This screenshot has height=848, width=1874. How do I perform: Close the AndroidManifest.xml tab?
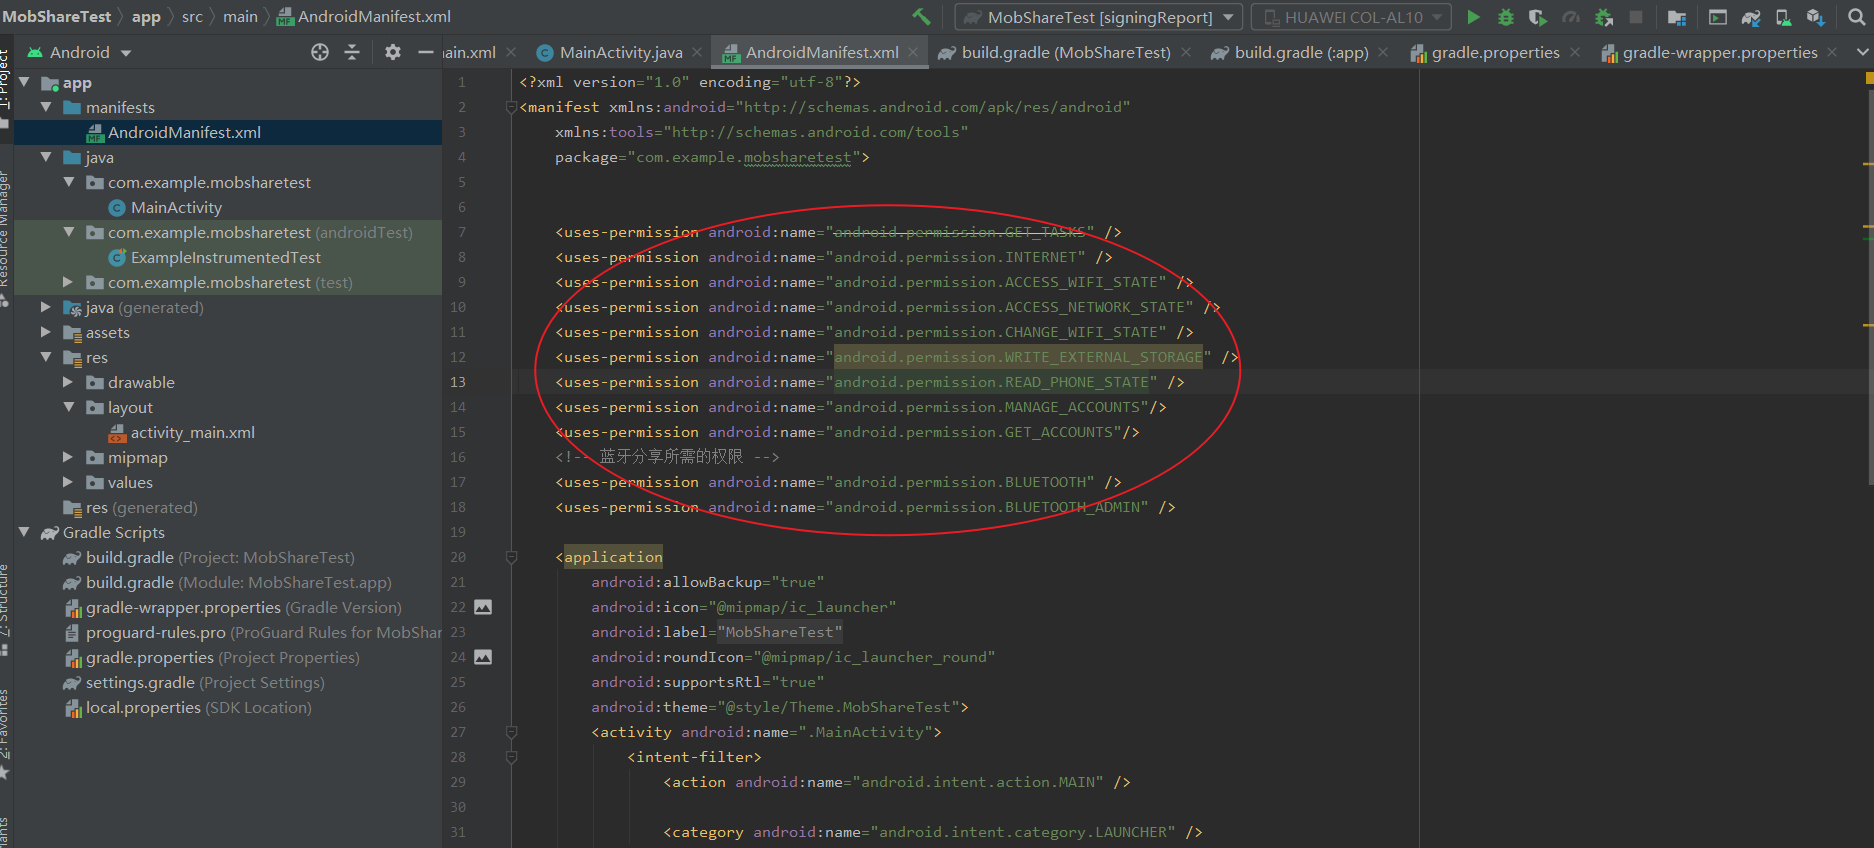[x=913, y=52]
